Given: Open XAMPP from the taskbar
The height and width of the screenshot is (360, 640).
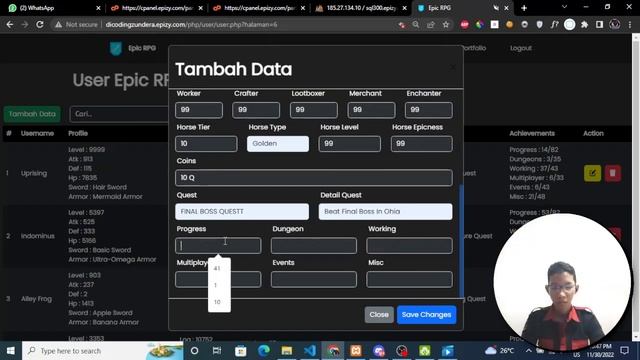Looking at the screenshot, I should click(356, 351).
